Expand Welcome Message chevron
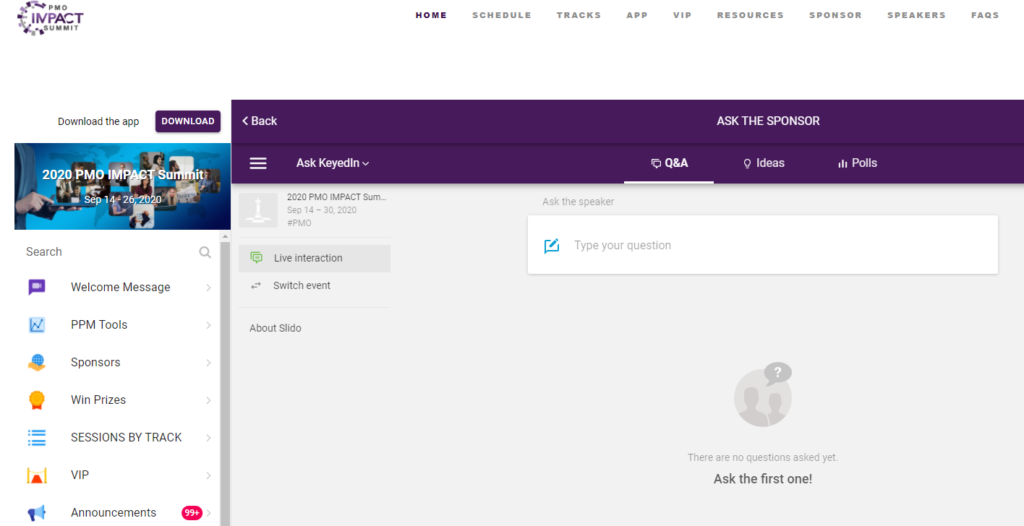This screenshot has height=526, width=1024. [x=208, y=288]
